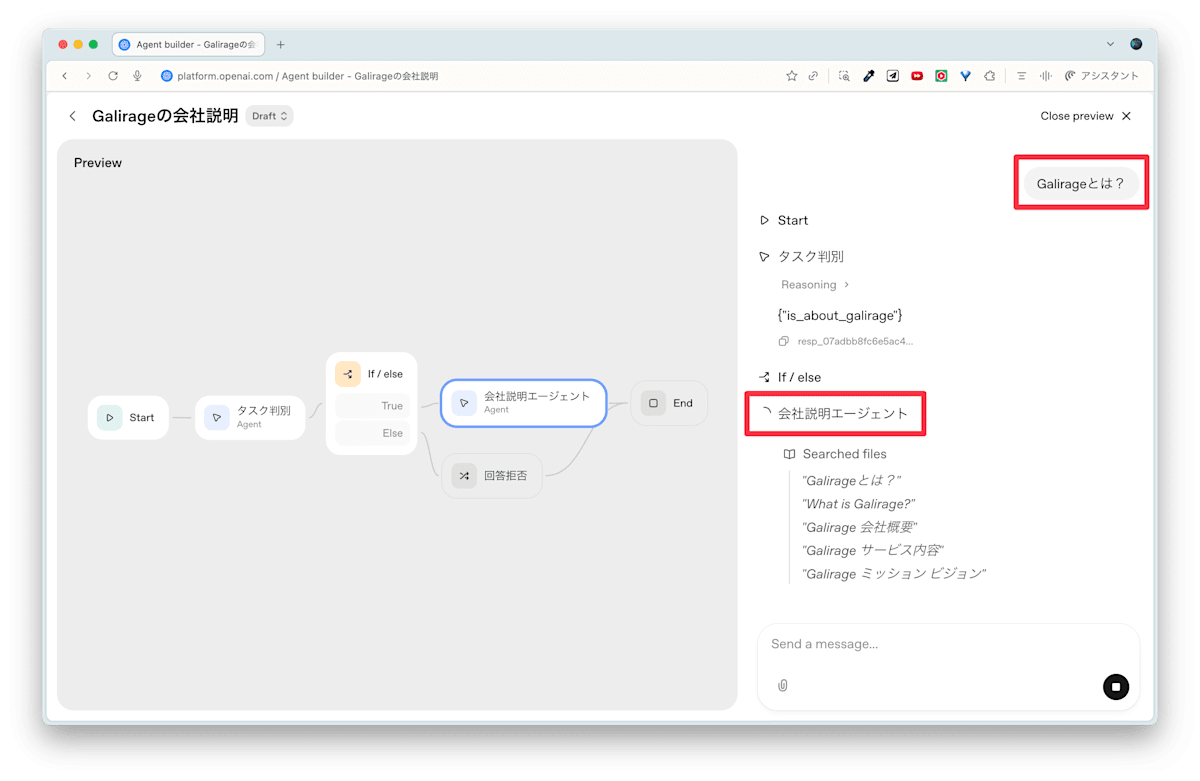
Task: Open the アシスタント assistant button
Action: [x=1102, y=76]
